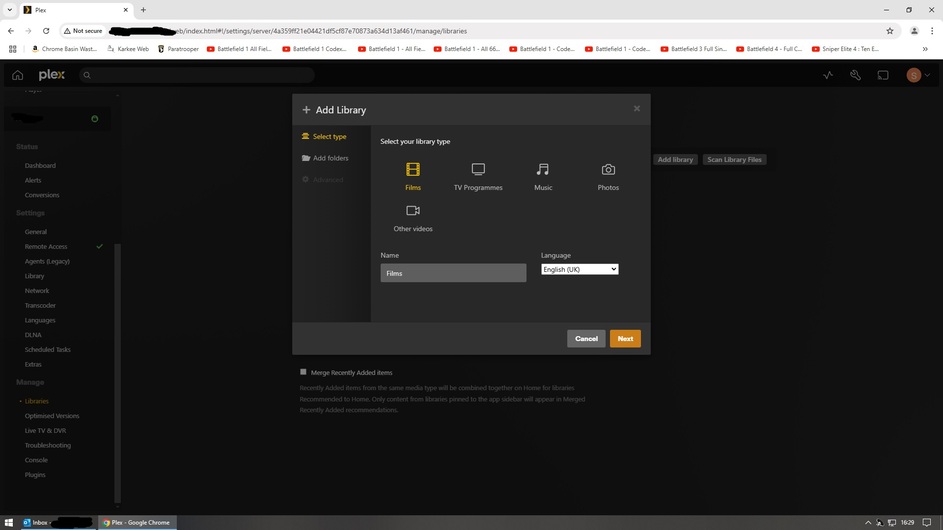This screenshot has height=530, width=943.
Task: Bookmark this page with star icon
Action: 889,31
